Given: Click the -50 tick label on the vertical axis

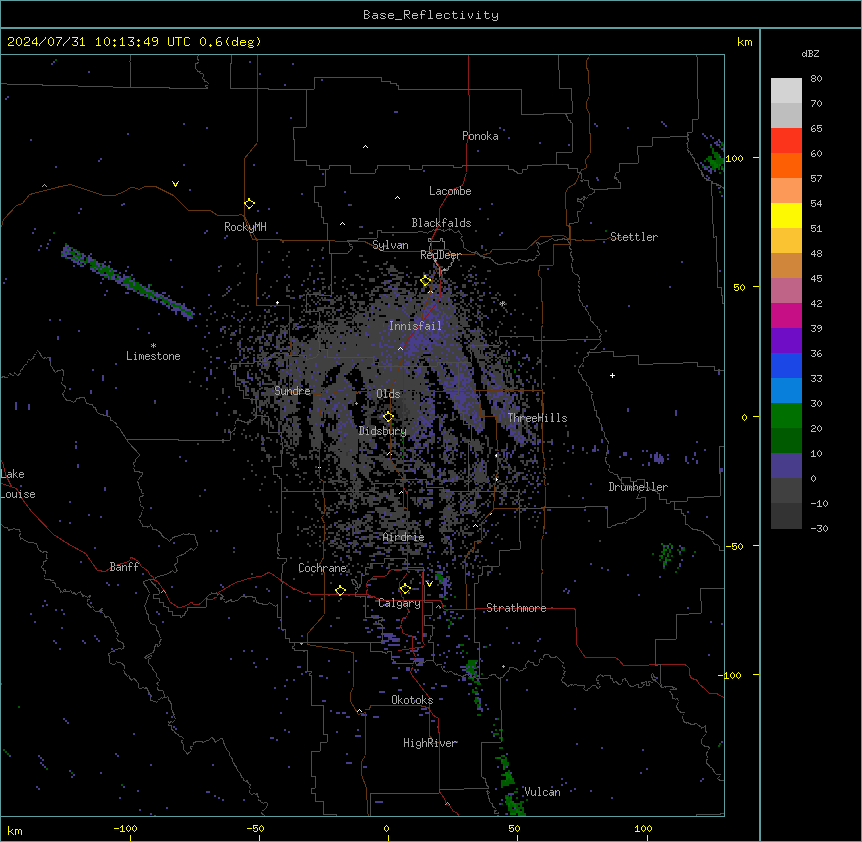Looking at the screenshot, I should 734,546.
